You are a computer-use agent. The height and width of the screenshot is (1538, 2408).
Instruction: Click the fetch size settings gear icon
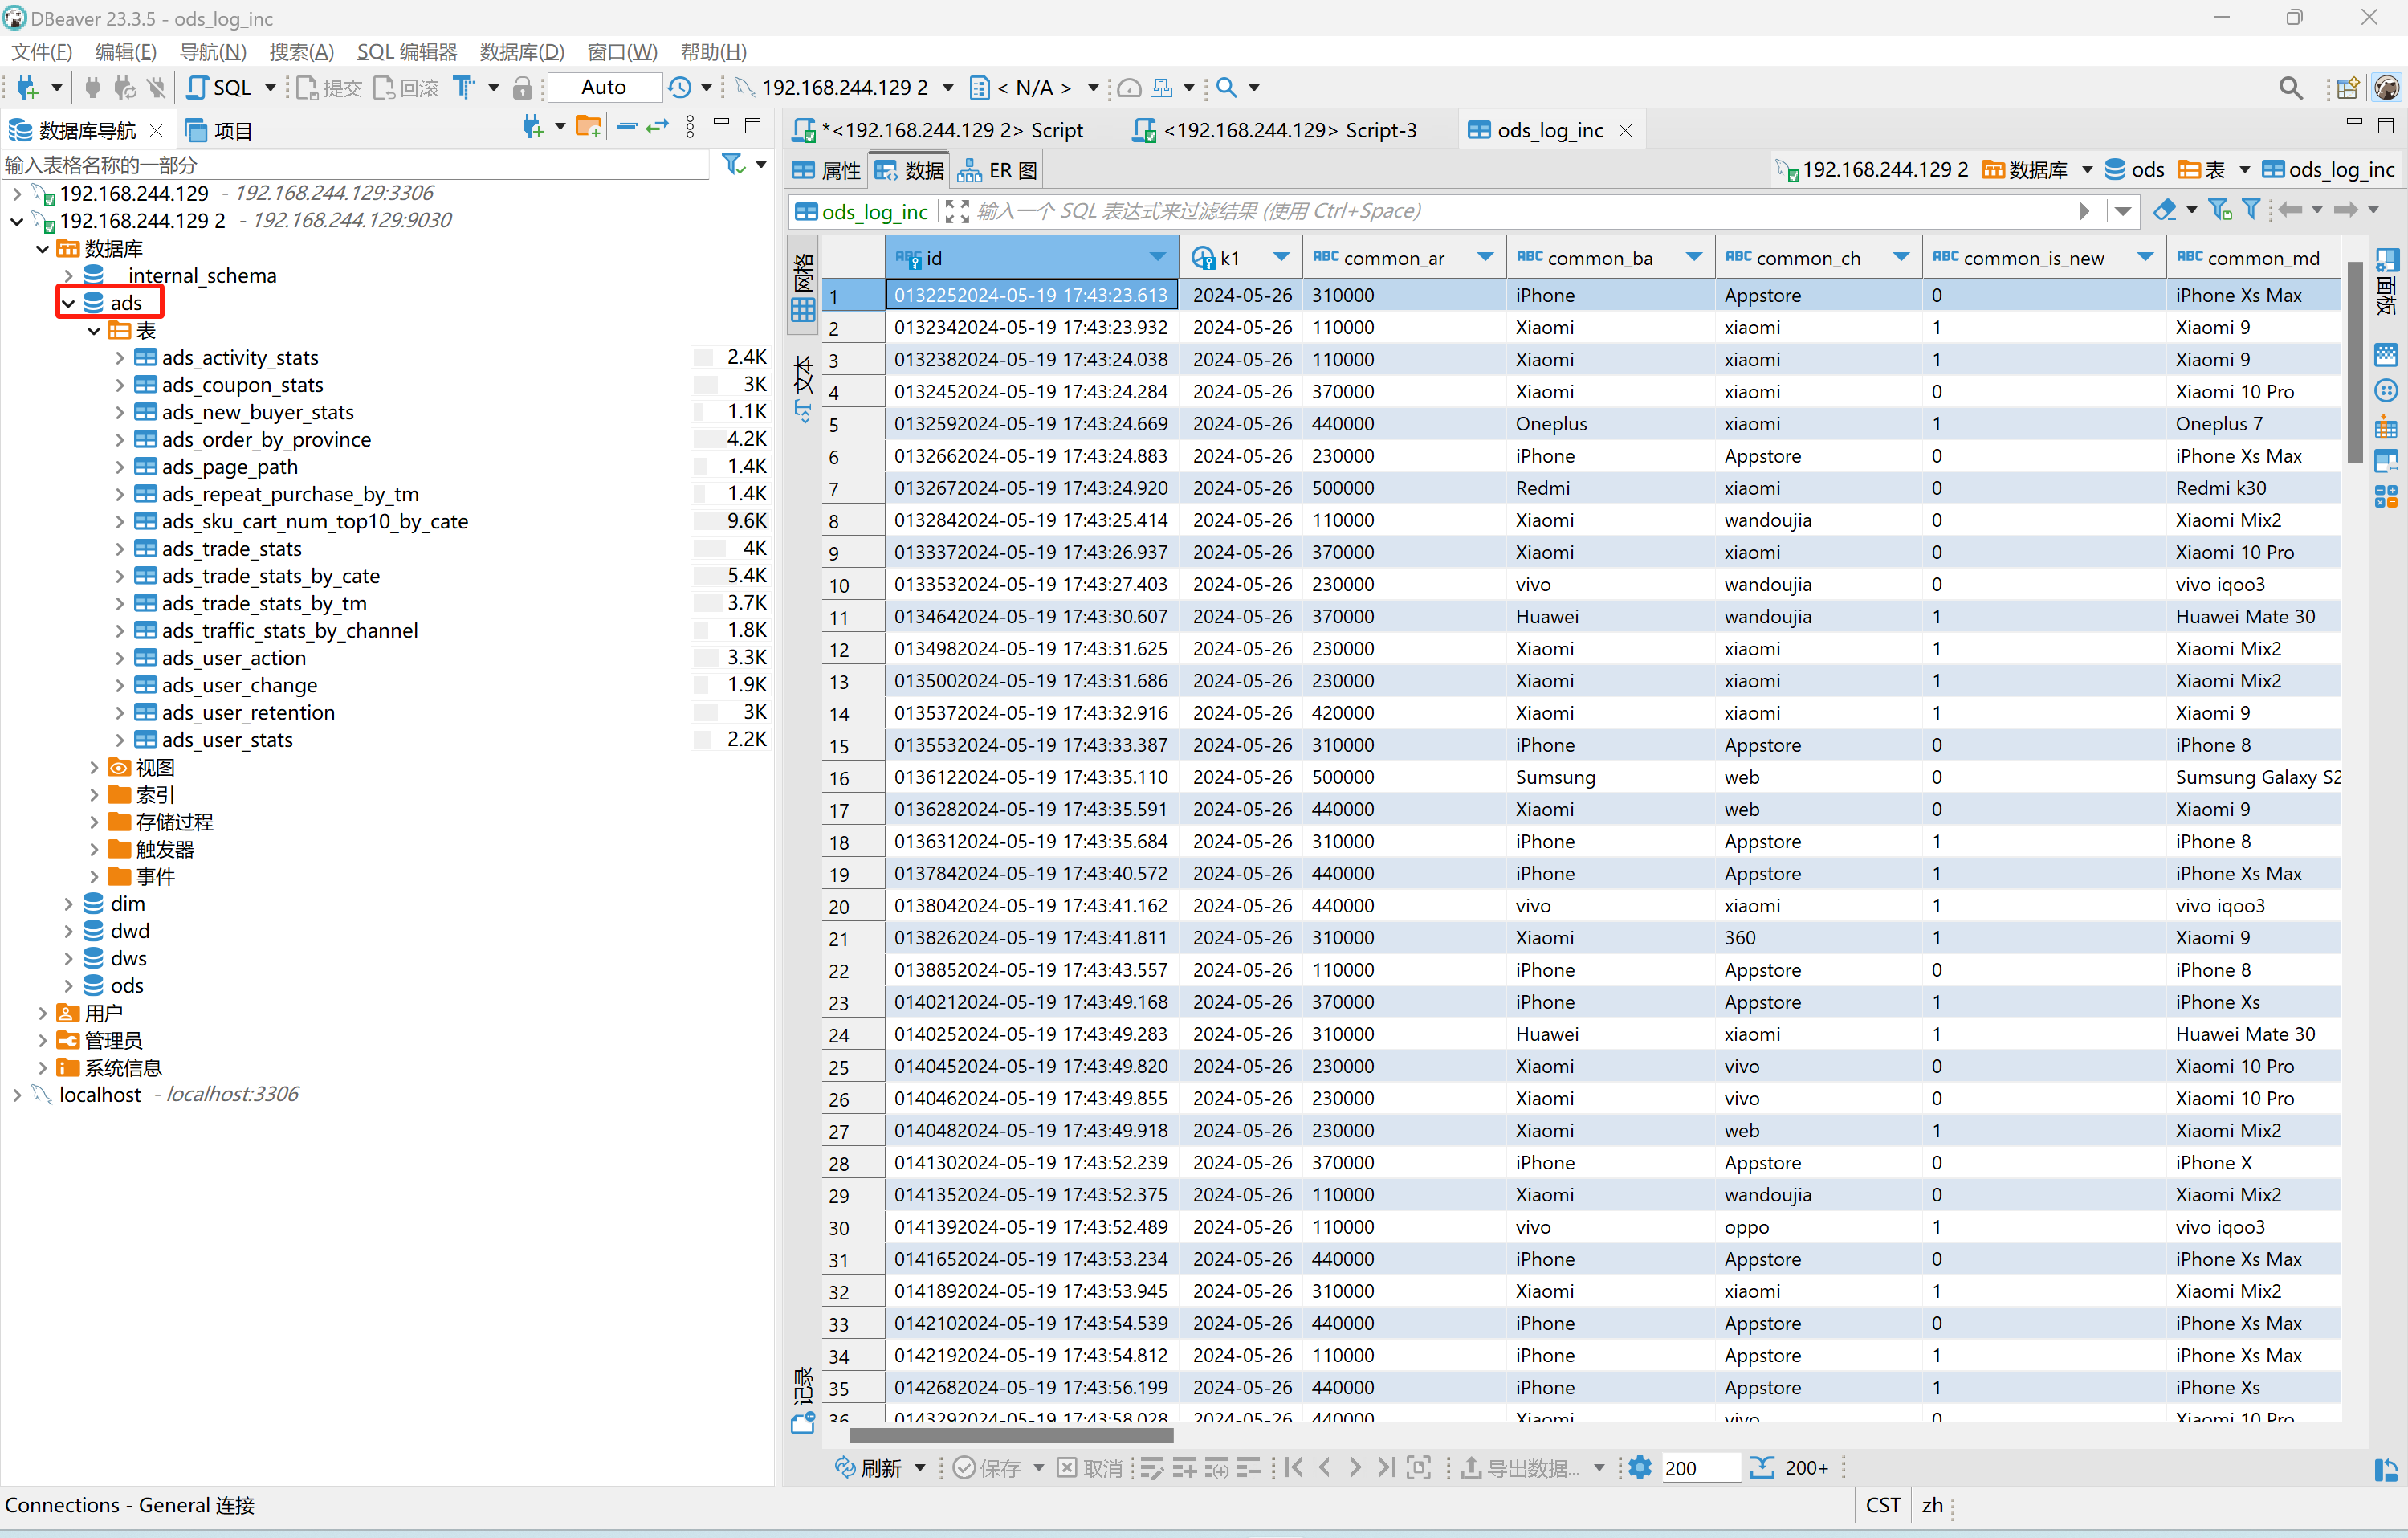point(1640,1468)
